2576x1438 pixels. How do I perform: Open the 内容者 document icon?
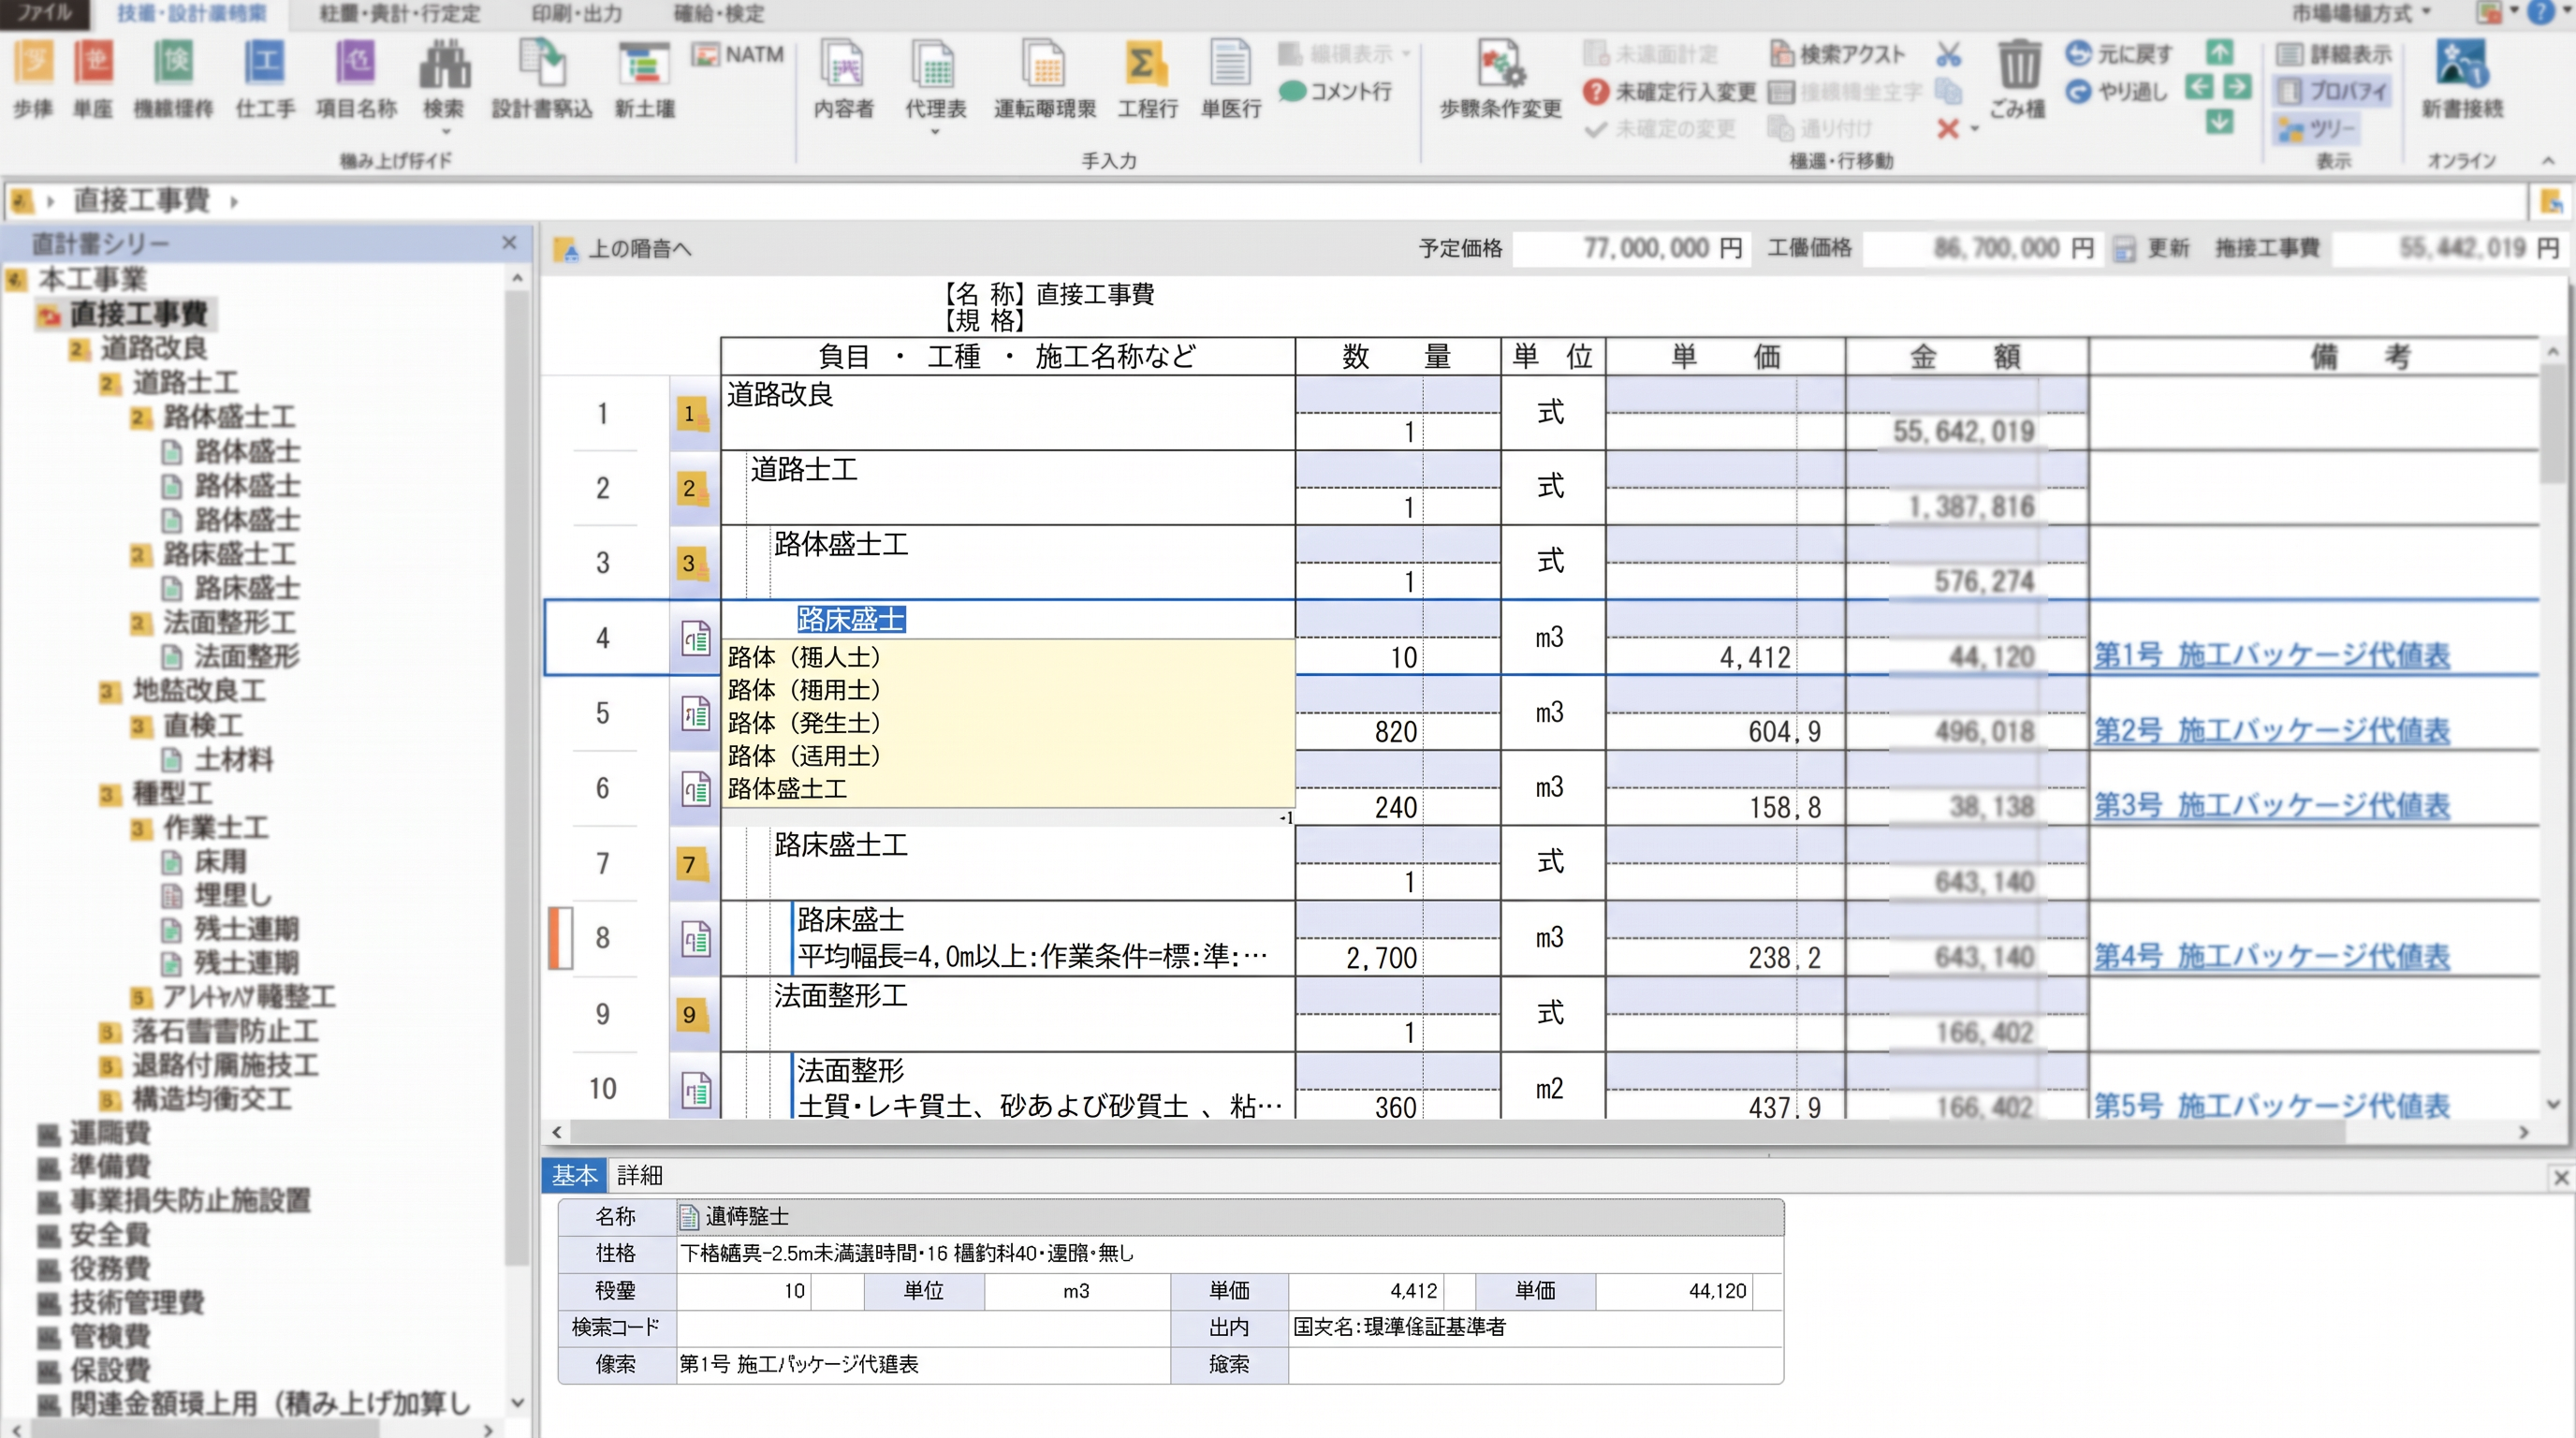click(x=843, y=64)
